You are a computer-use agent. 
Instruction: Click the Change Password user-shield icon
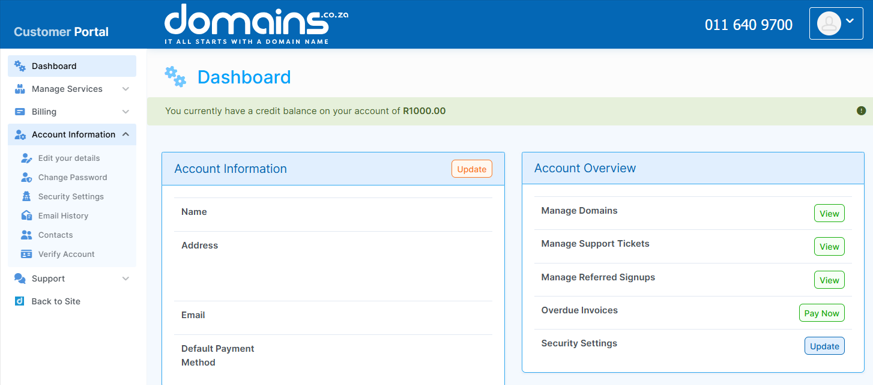(26, 177)
